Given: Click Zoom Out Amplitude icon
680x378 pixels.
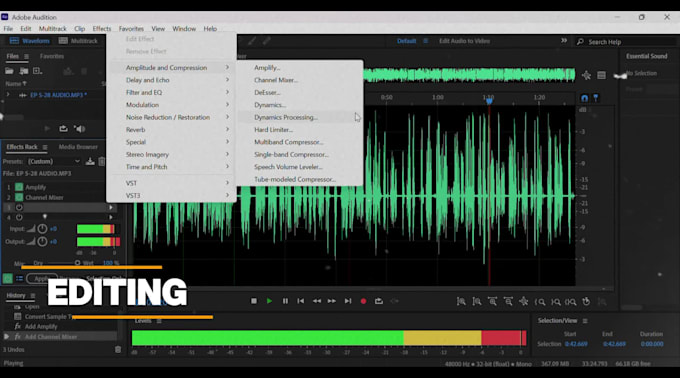Looking at the screenshot, I should click(477, 301).
